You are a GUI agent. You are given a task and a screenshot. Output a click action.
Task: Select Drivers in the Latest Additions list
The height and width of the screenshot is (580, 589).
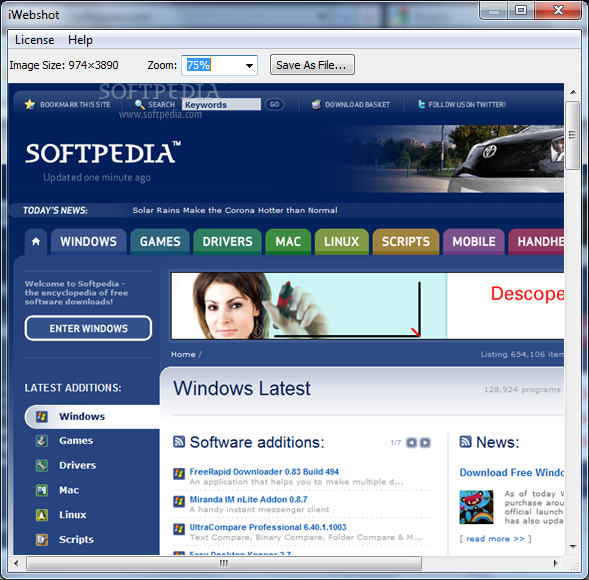(77, 465)
